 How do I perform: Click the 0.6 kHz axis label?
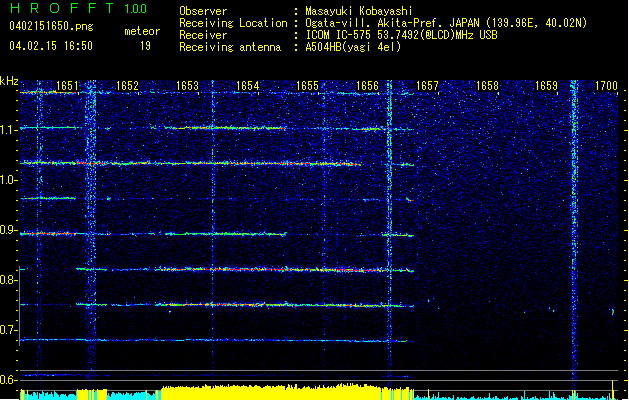[8, 380]
